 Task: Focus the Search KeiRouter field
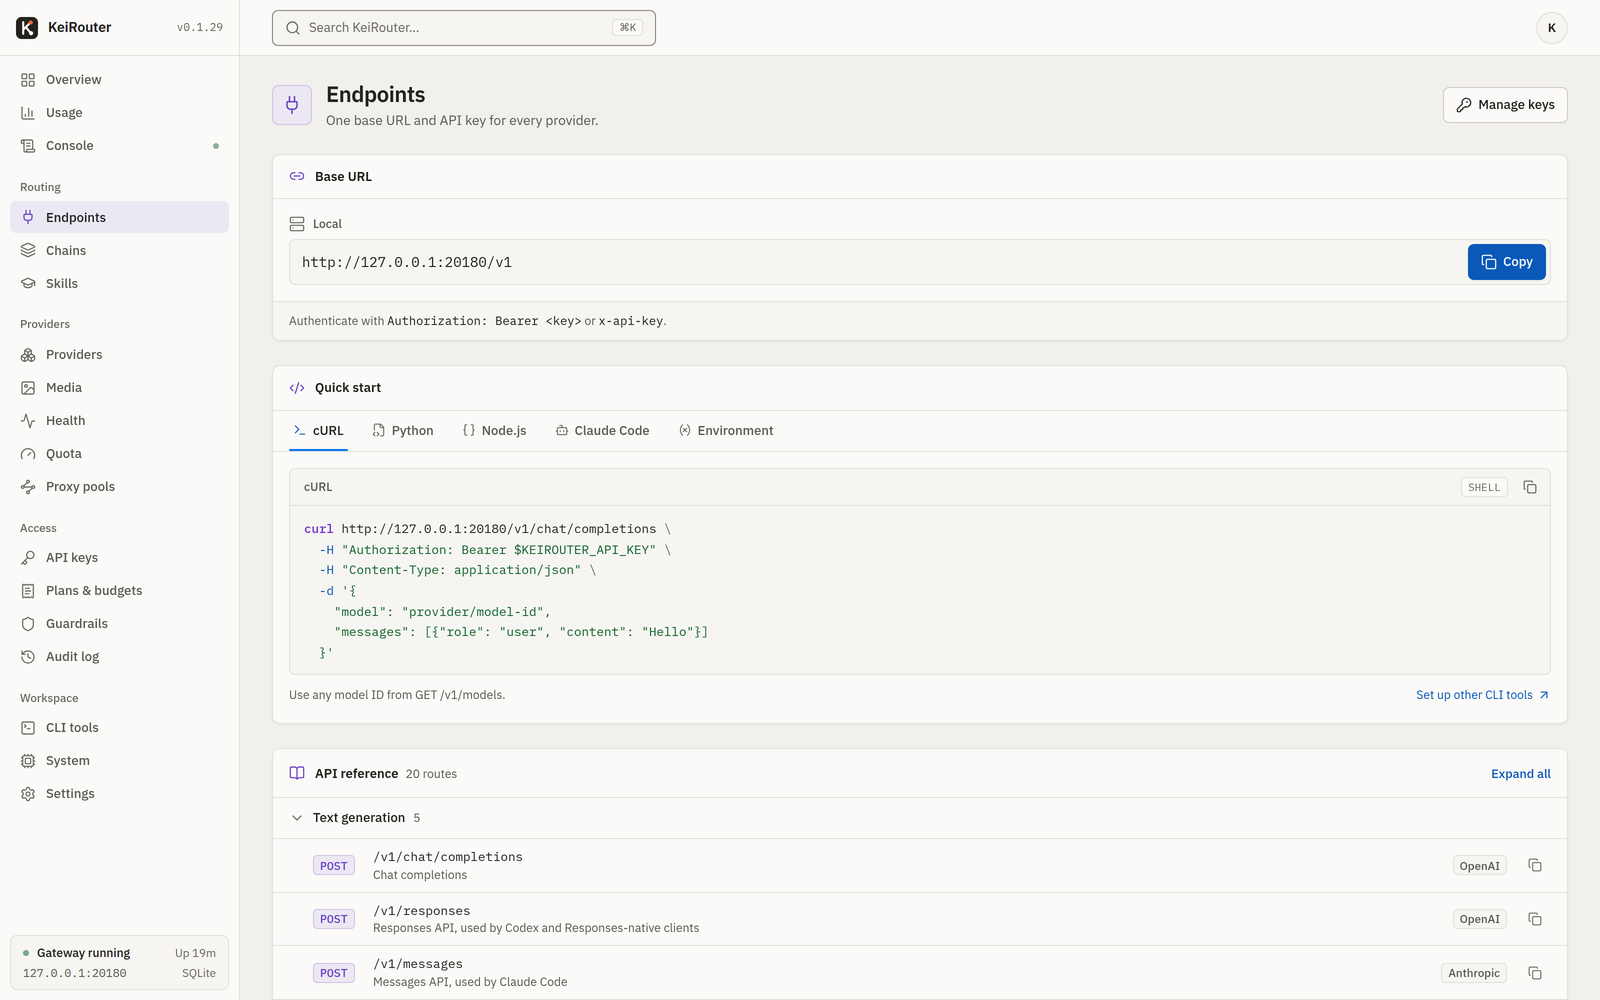coord(464,28)
